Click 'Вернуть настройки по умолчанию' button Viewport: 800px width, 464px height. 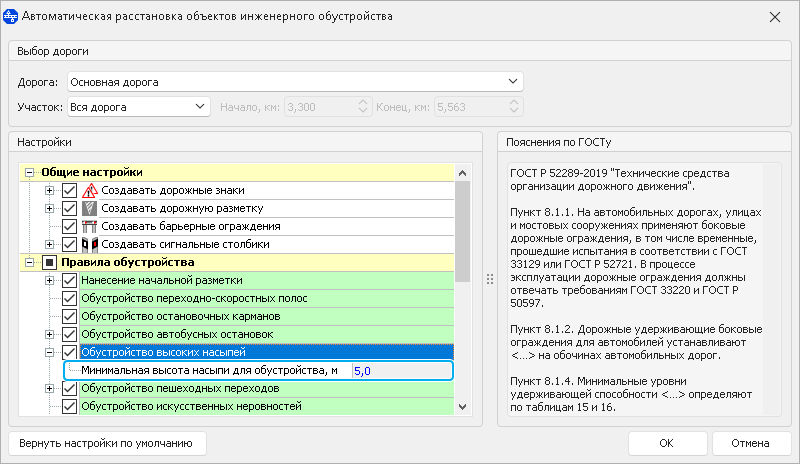107,443
